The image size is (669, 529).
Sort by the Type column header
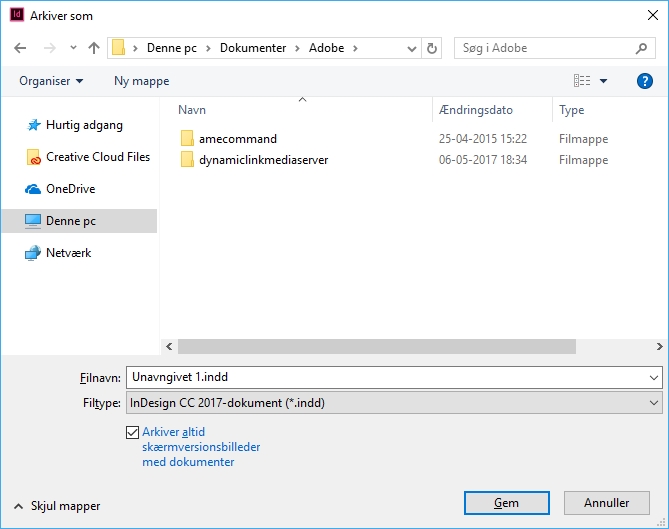pos(572,110)
